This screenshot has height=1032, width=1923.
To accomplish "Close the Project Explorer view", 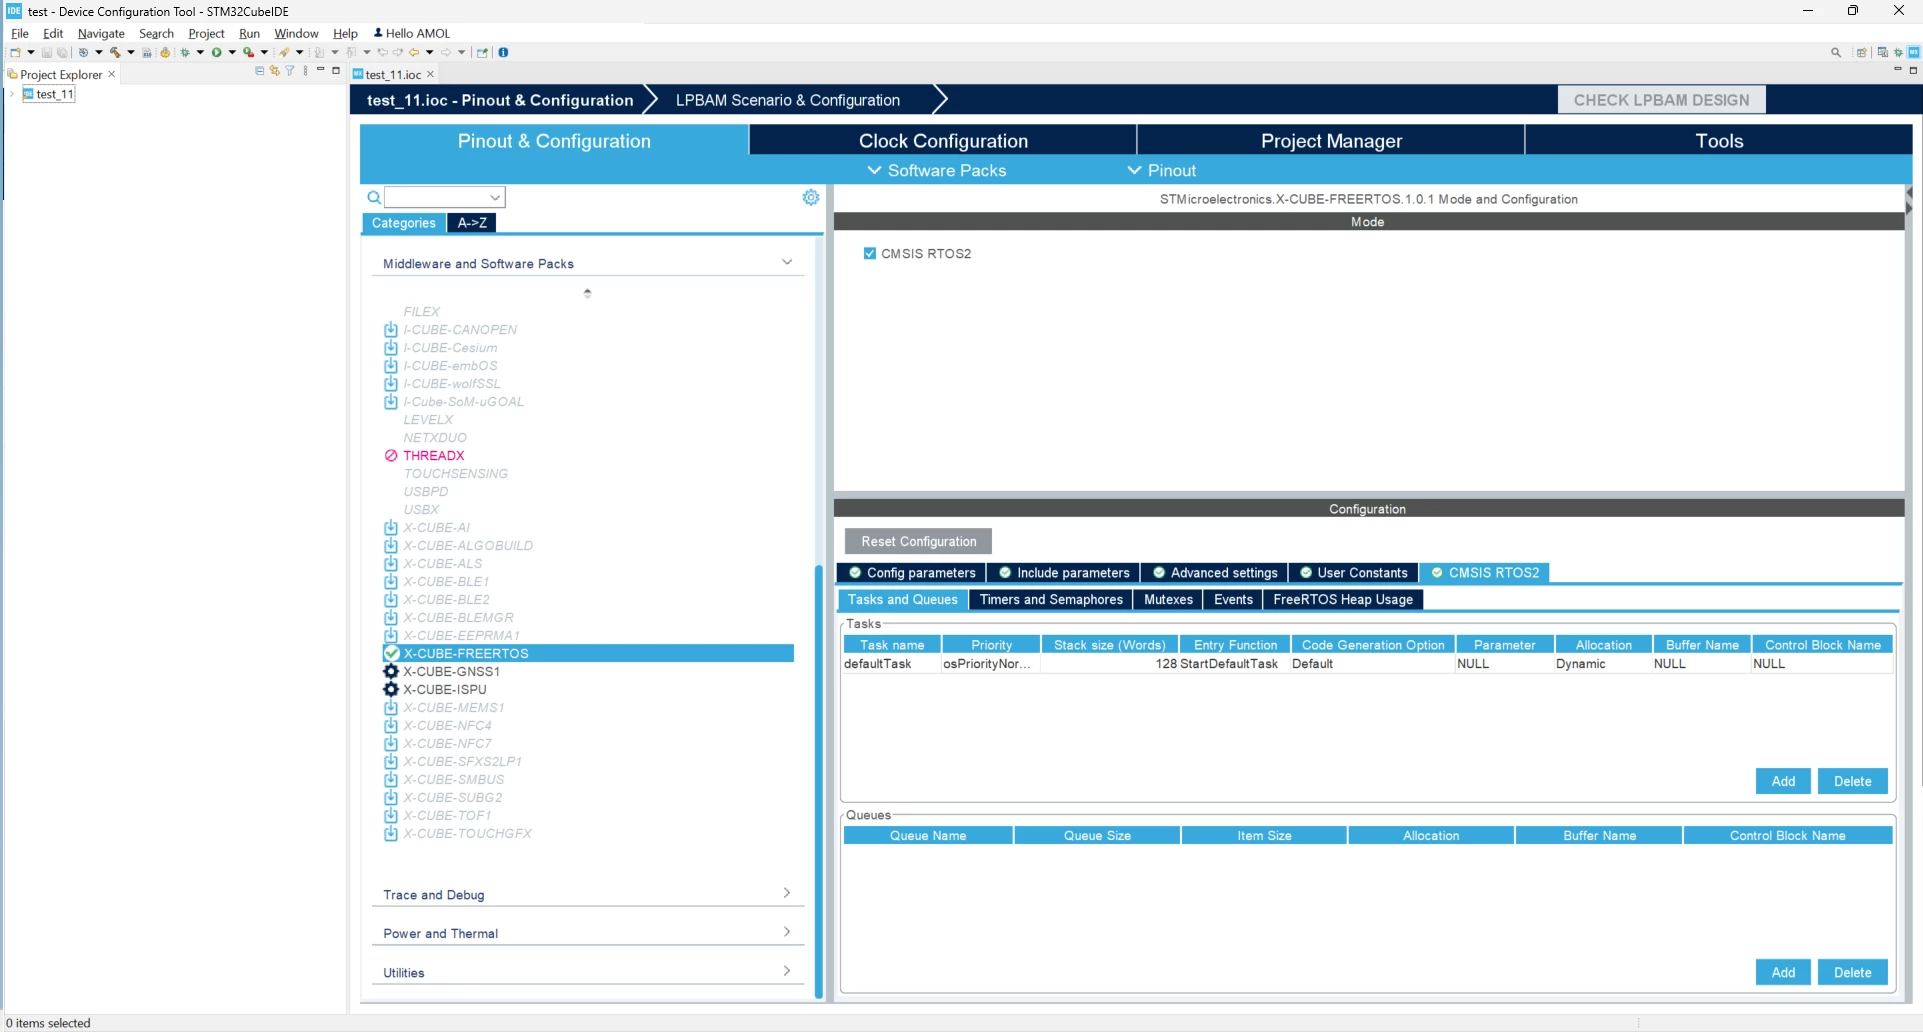I will (112, 74).
